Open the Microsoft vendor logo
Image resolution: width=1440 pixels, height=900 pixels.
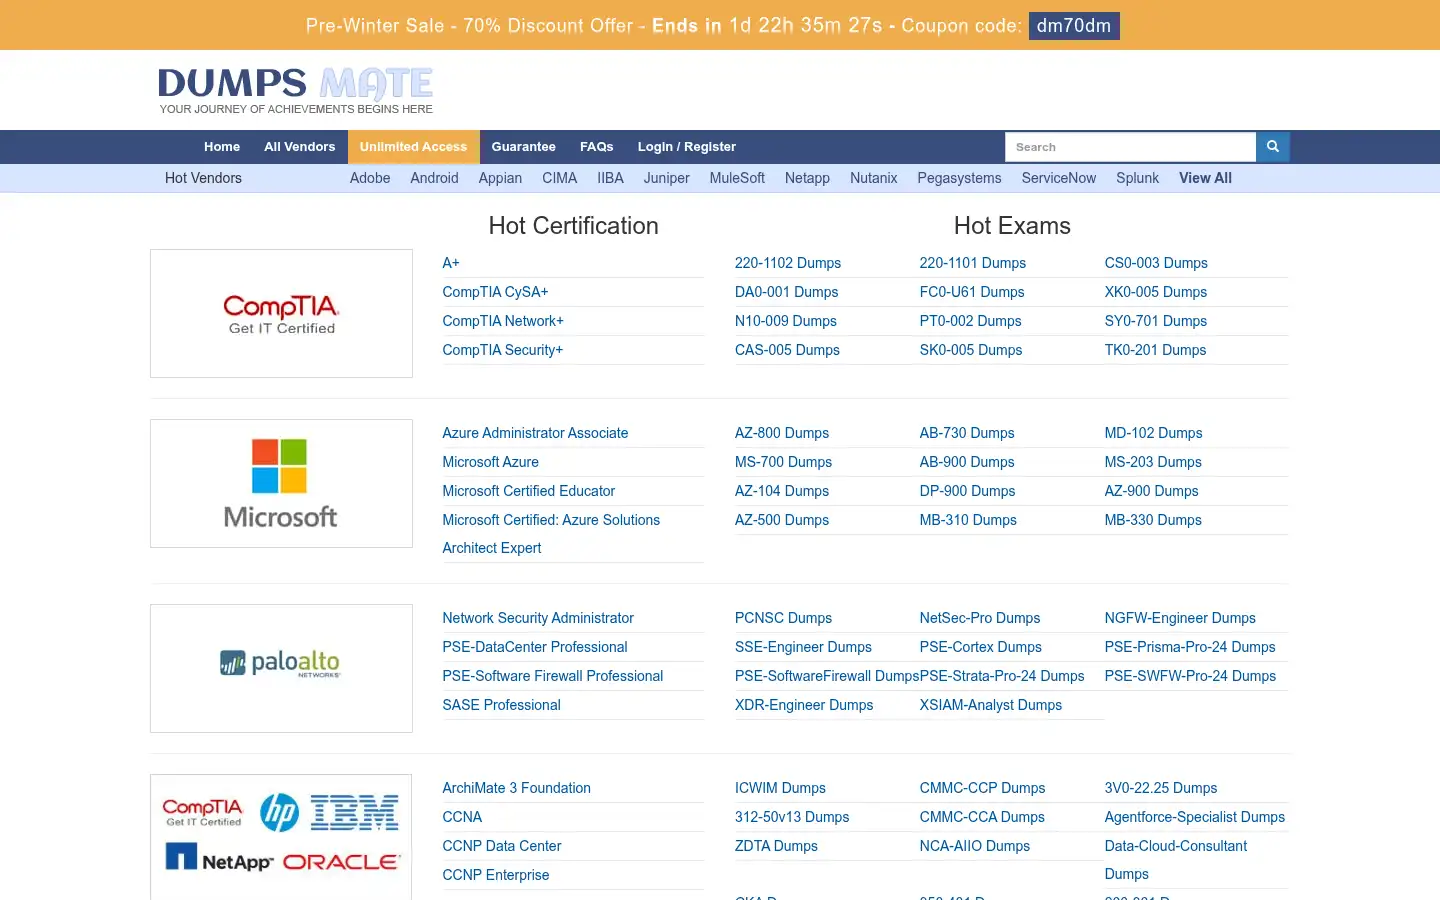point(281,483)
